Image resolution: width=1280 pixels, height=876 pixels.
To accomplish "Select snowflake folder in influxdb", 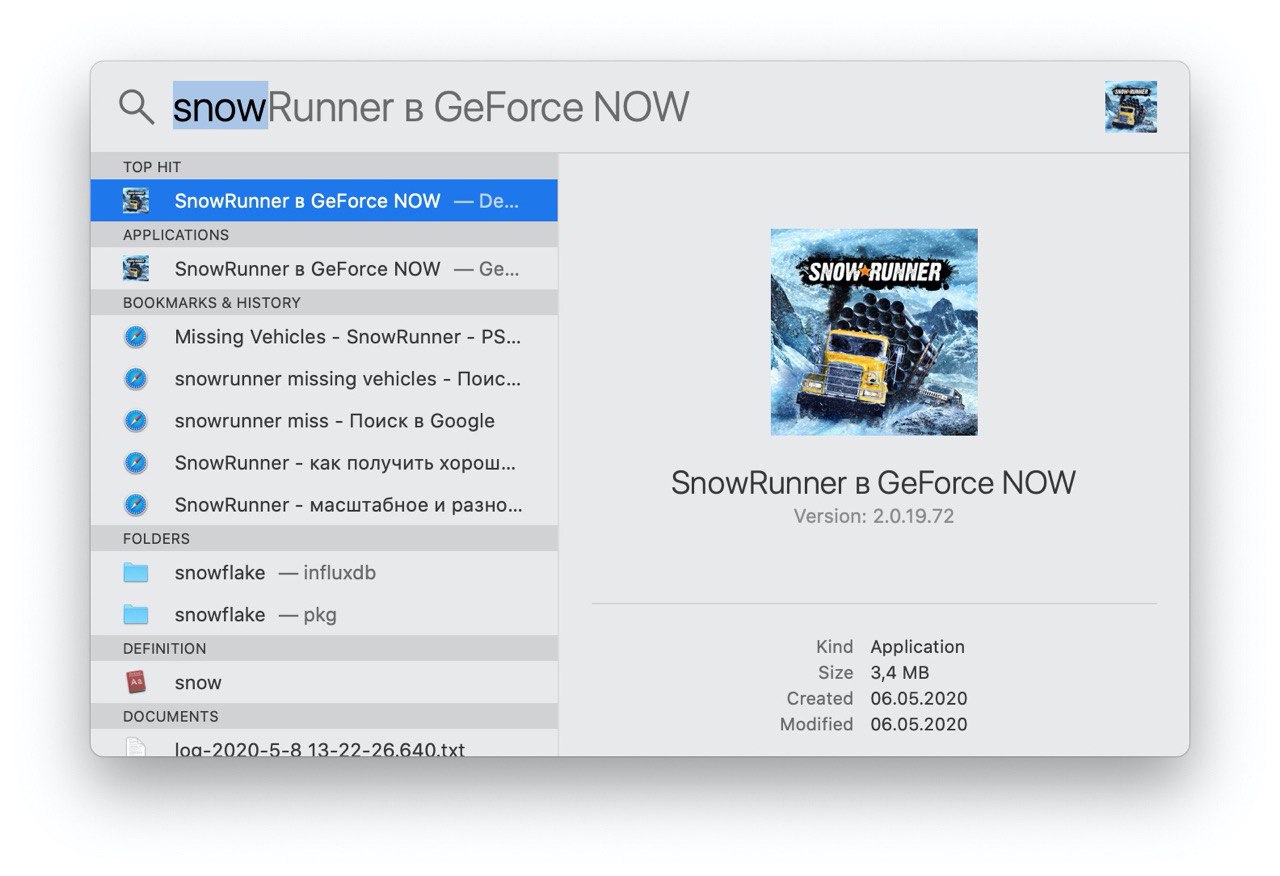I will tap(324, 573).
